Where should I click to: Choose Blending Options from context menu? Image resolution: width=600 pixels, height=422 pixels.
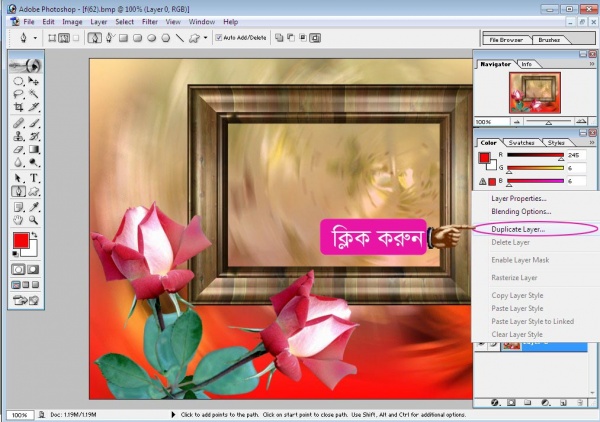pyautogui.click(x=521, y=212)
